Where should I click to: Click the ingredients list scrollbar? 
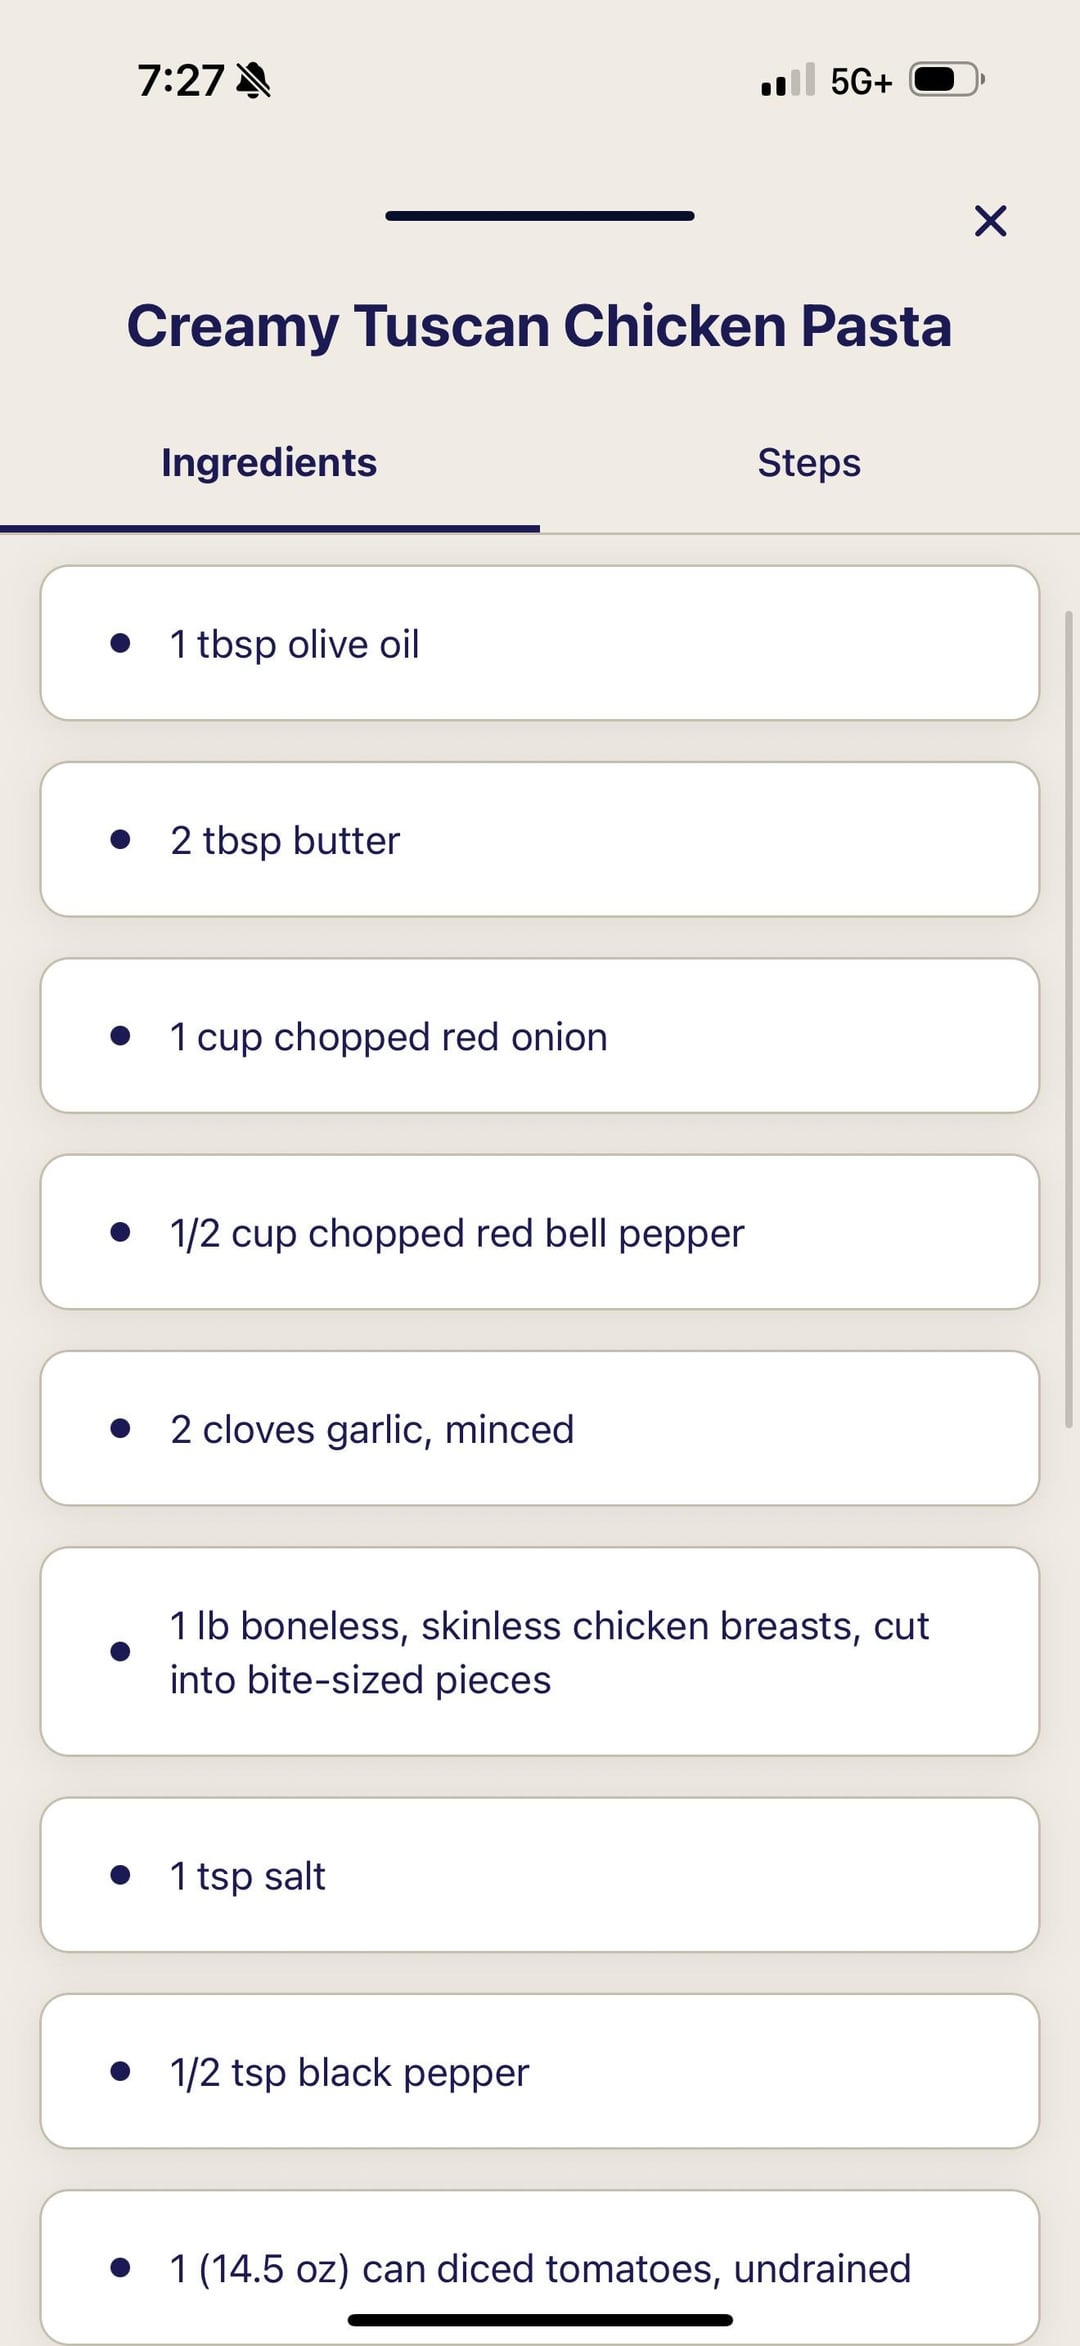(x=1068, y=1020)
